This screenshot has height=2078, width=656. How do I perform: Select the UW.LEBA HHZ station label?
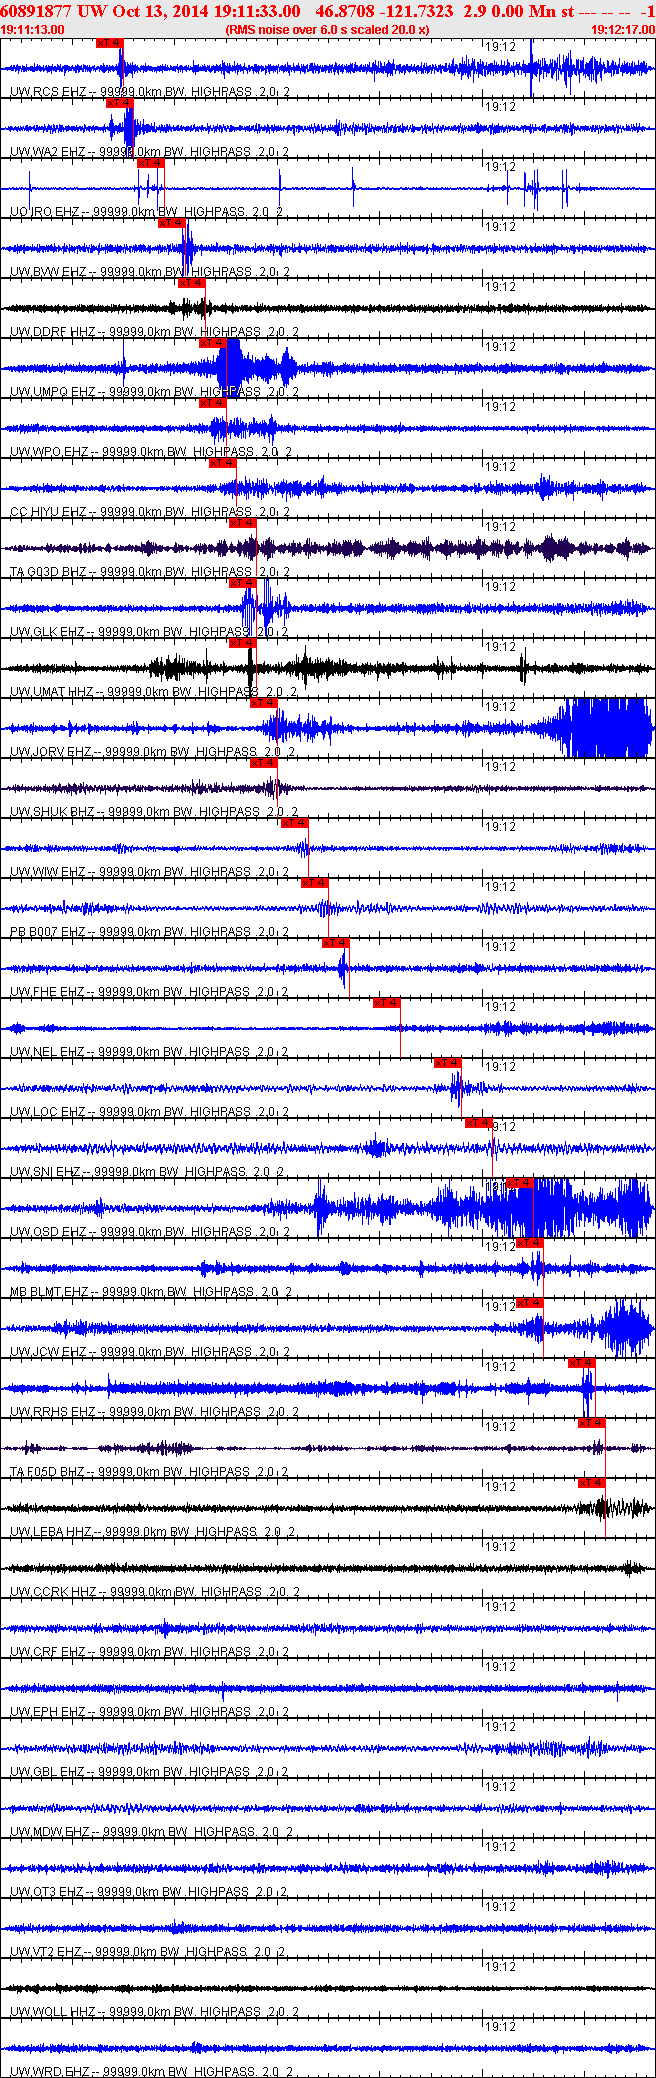point(51,1532)
